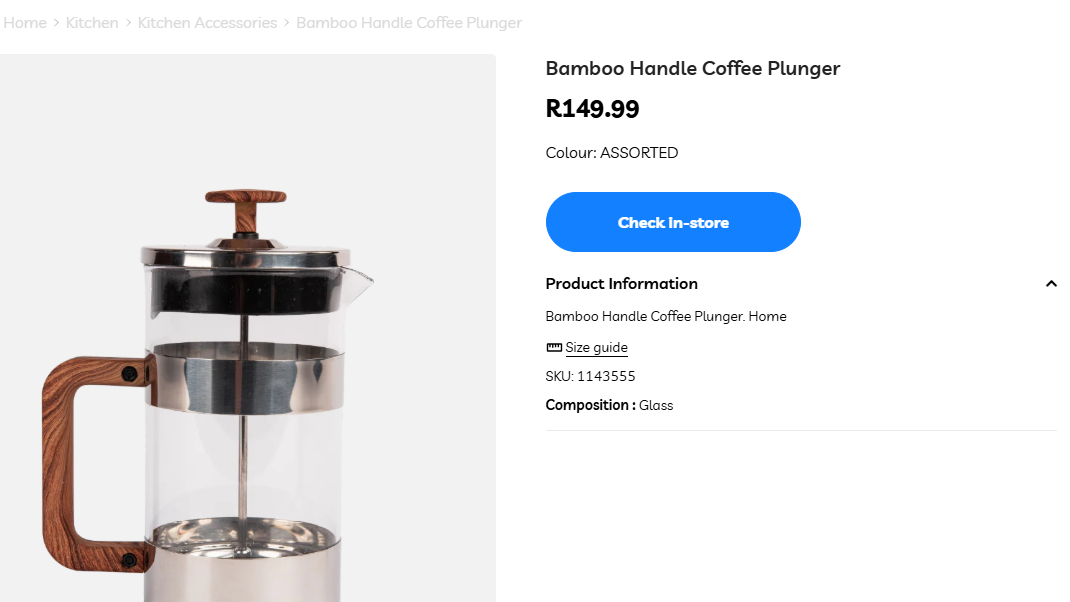Click the chevron separator after Home breadcrumb
Screen dimensions: 1070x602
click(57, 23)
